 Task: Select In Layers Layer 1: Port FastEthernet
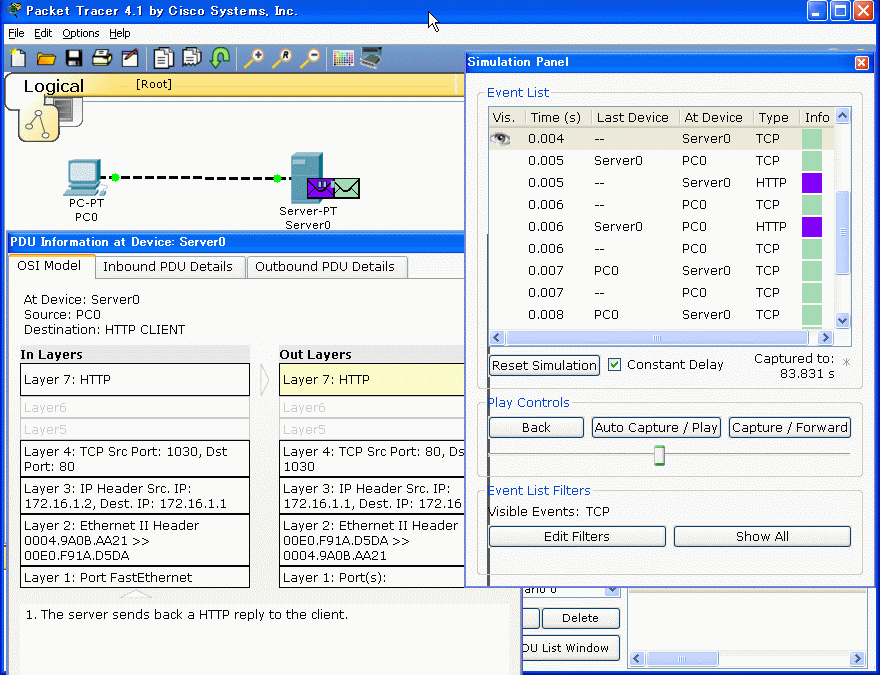click(x=135, y=577)
